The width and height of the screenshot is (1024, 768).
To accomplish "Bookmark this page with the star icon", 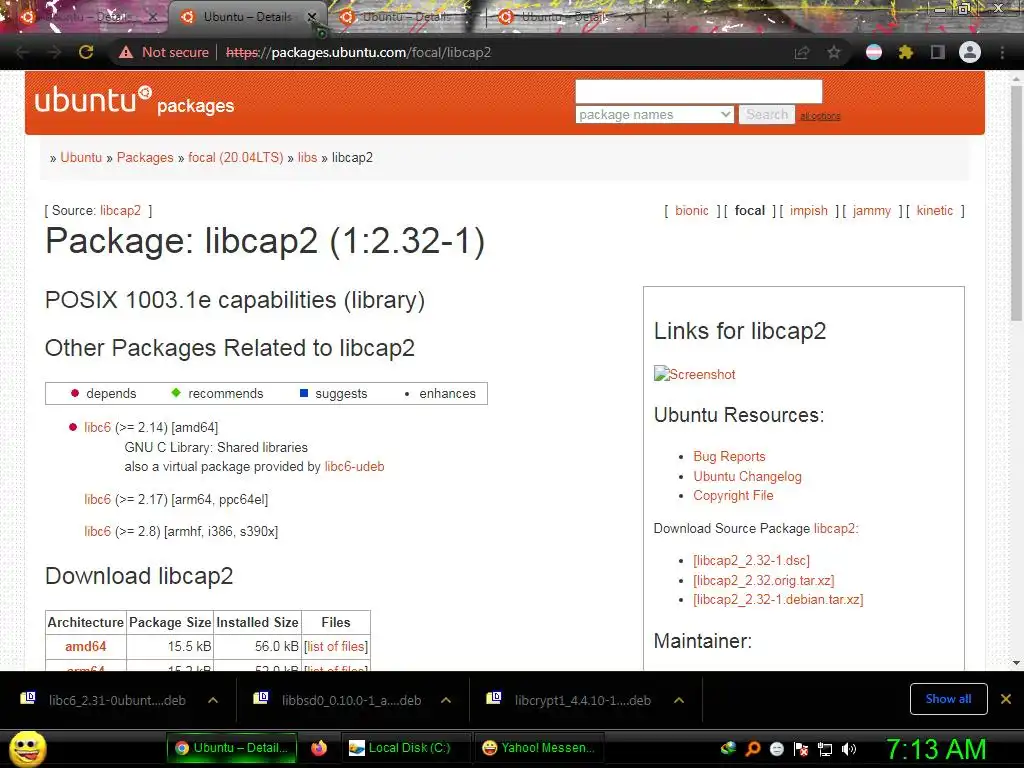I will pyautogui.click(x=834, y=52).
